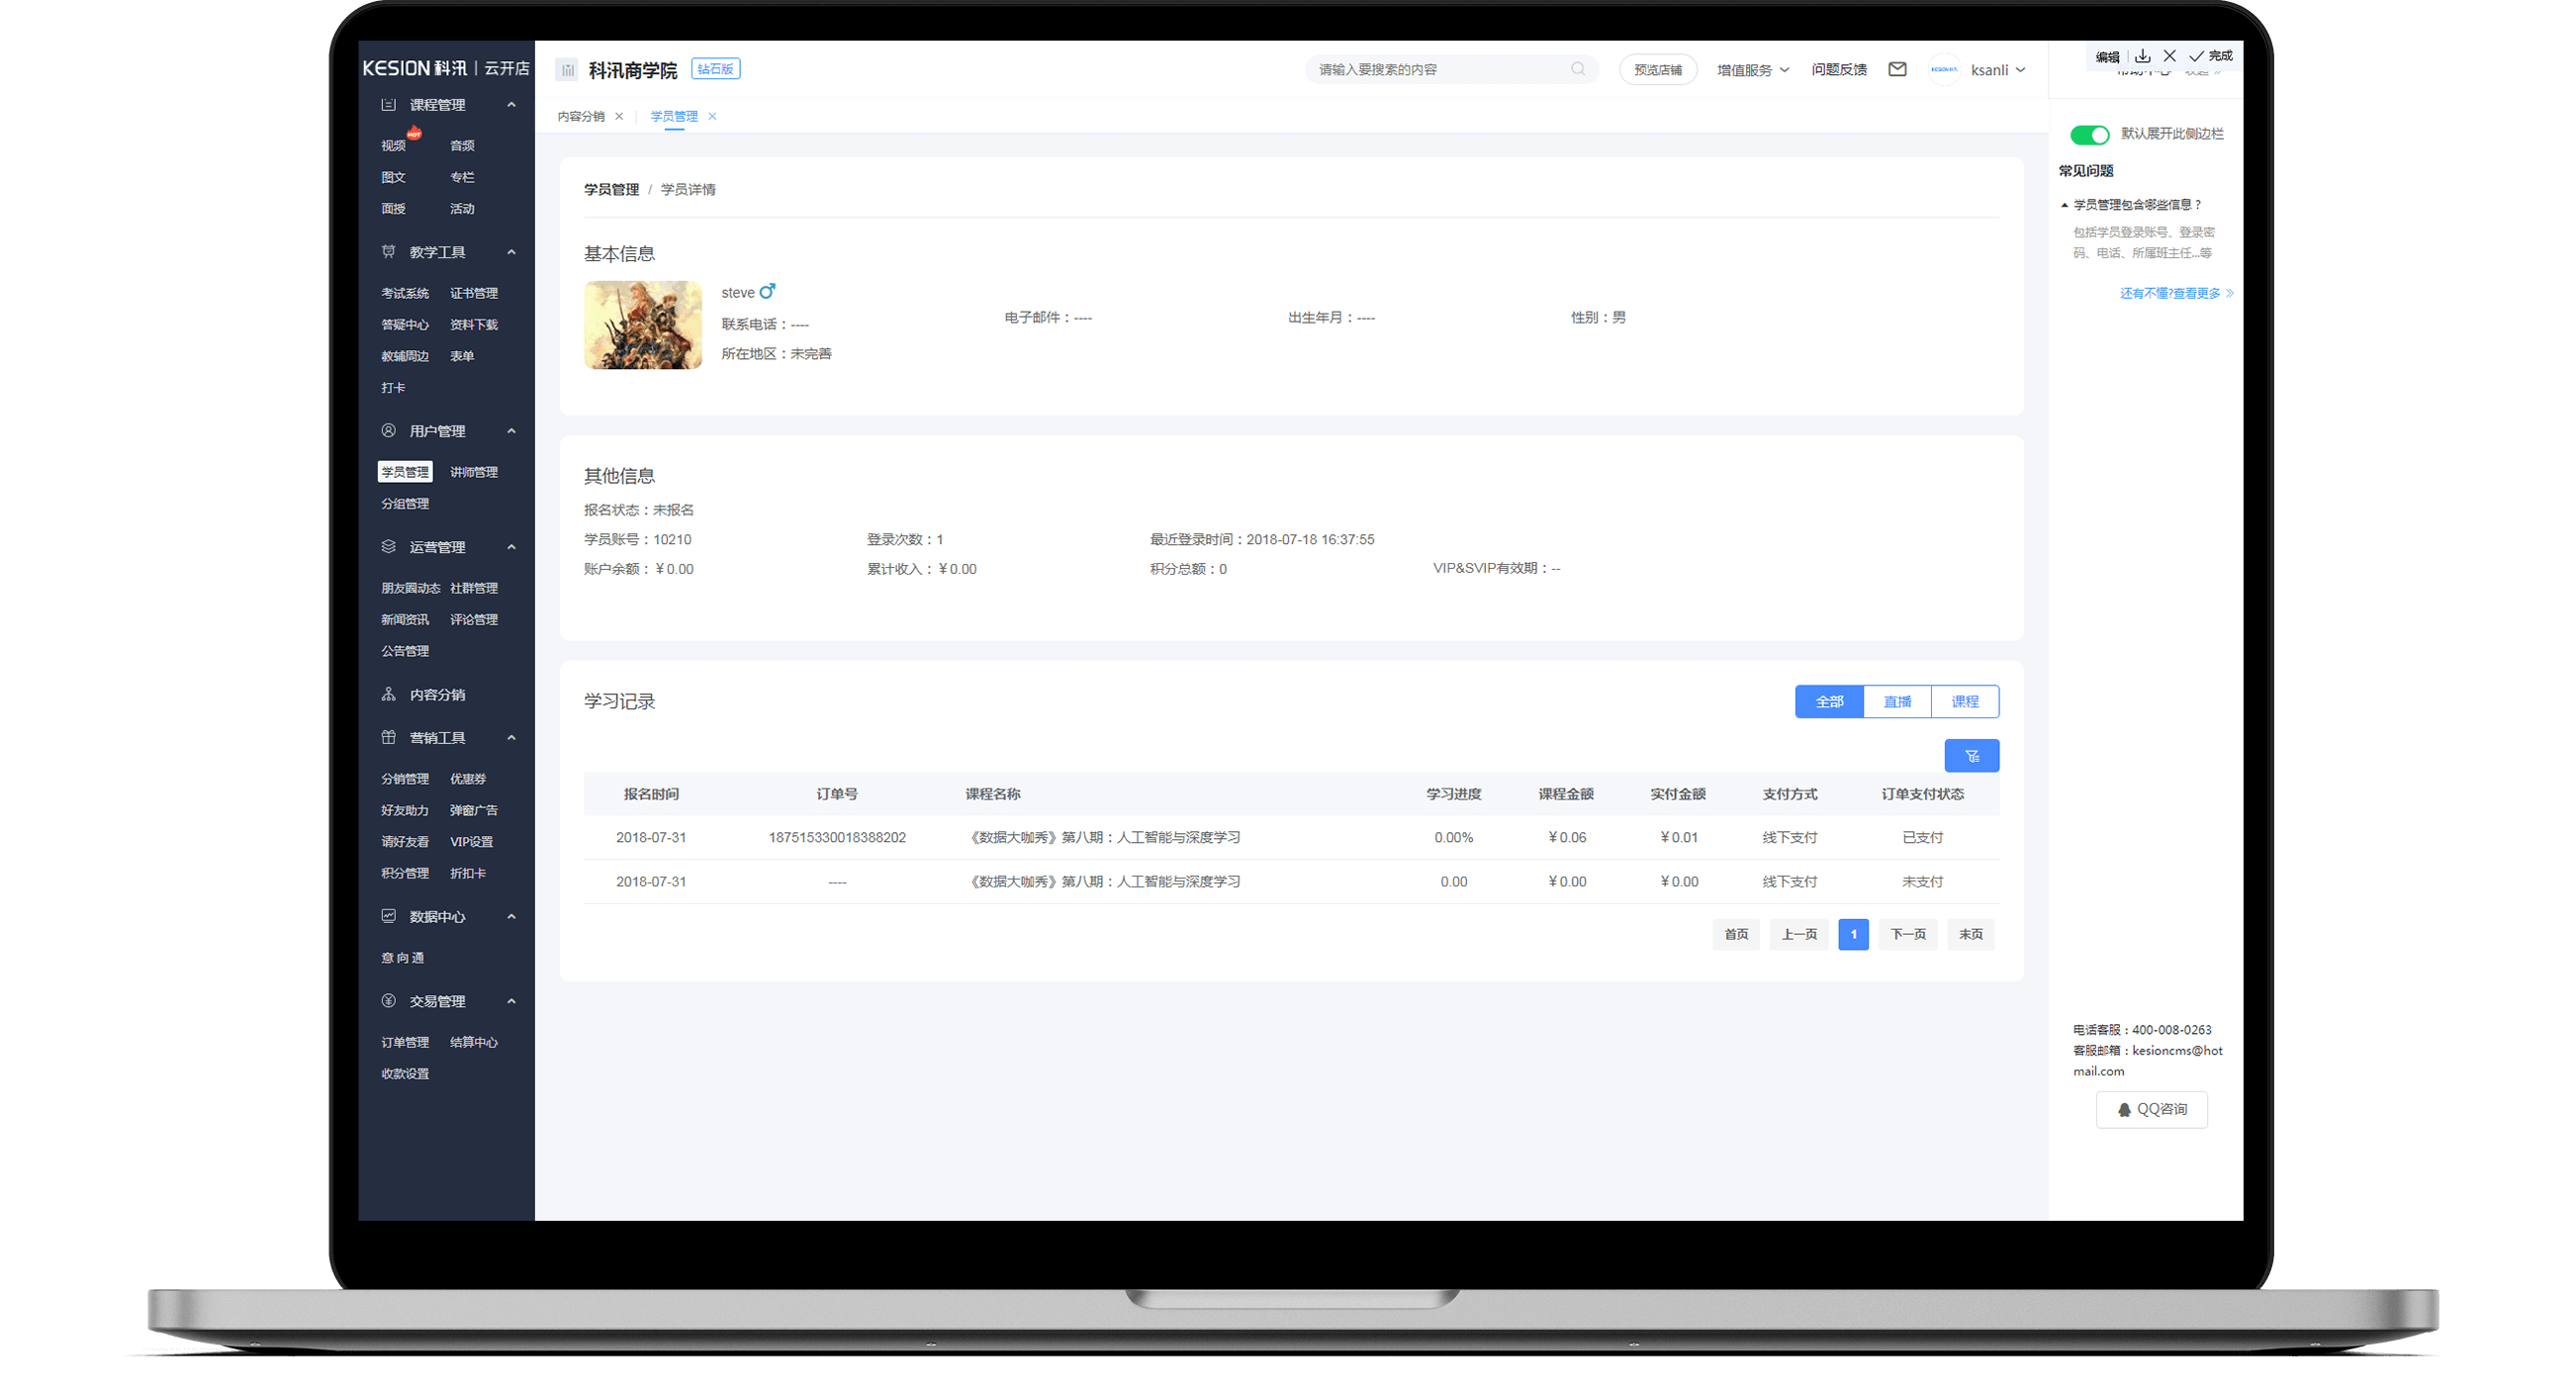Viewport: 2576px width, 1392px height.
Task: Click the 用户管理 user icon
Action: pyautogui.click(x=388, y=430)
